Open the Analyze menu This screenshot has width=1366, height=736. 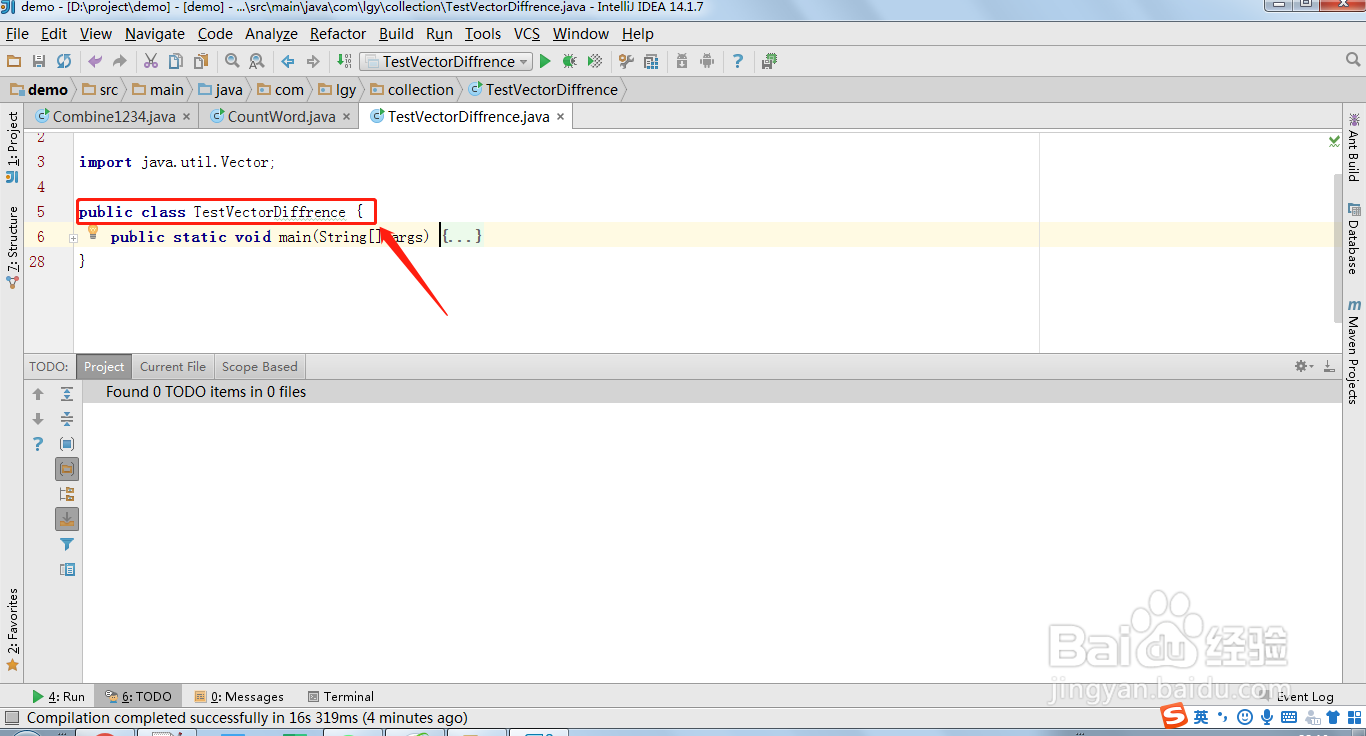click(x=271, y=33)
